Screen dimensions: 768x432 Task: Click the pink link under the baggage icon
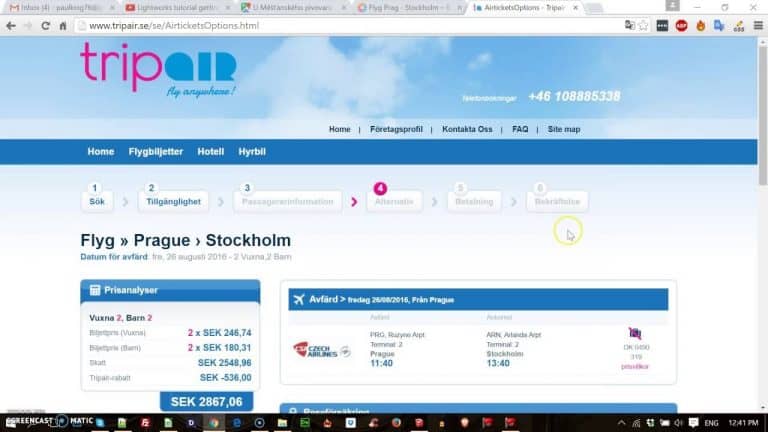point(635,366)
